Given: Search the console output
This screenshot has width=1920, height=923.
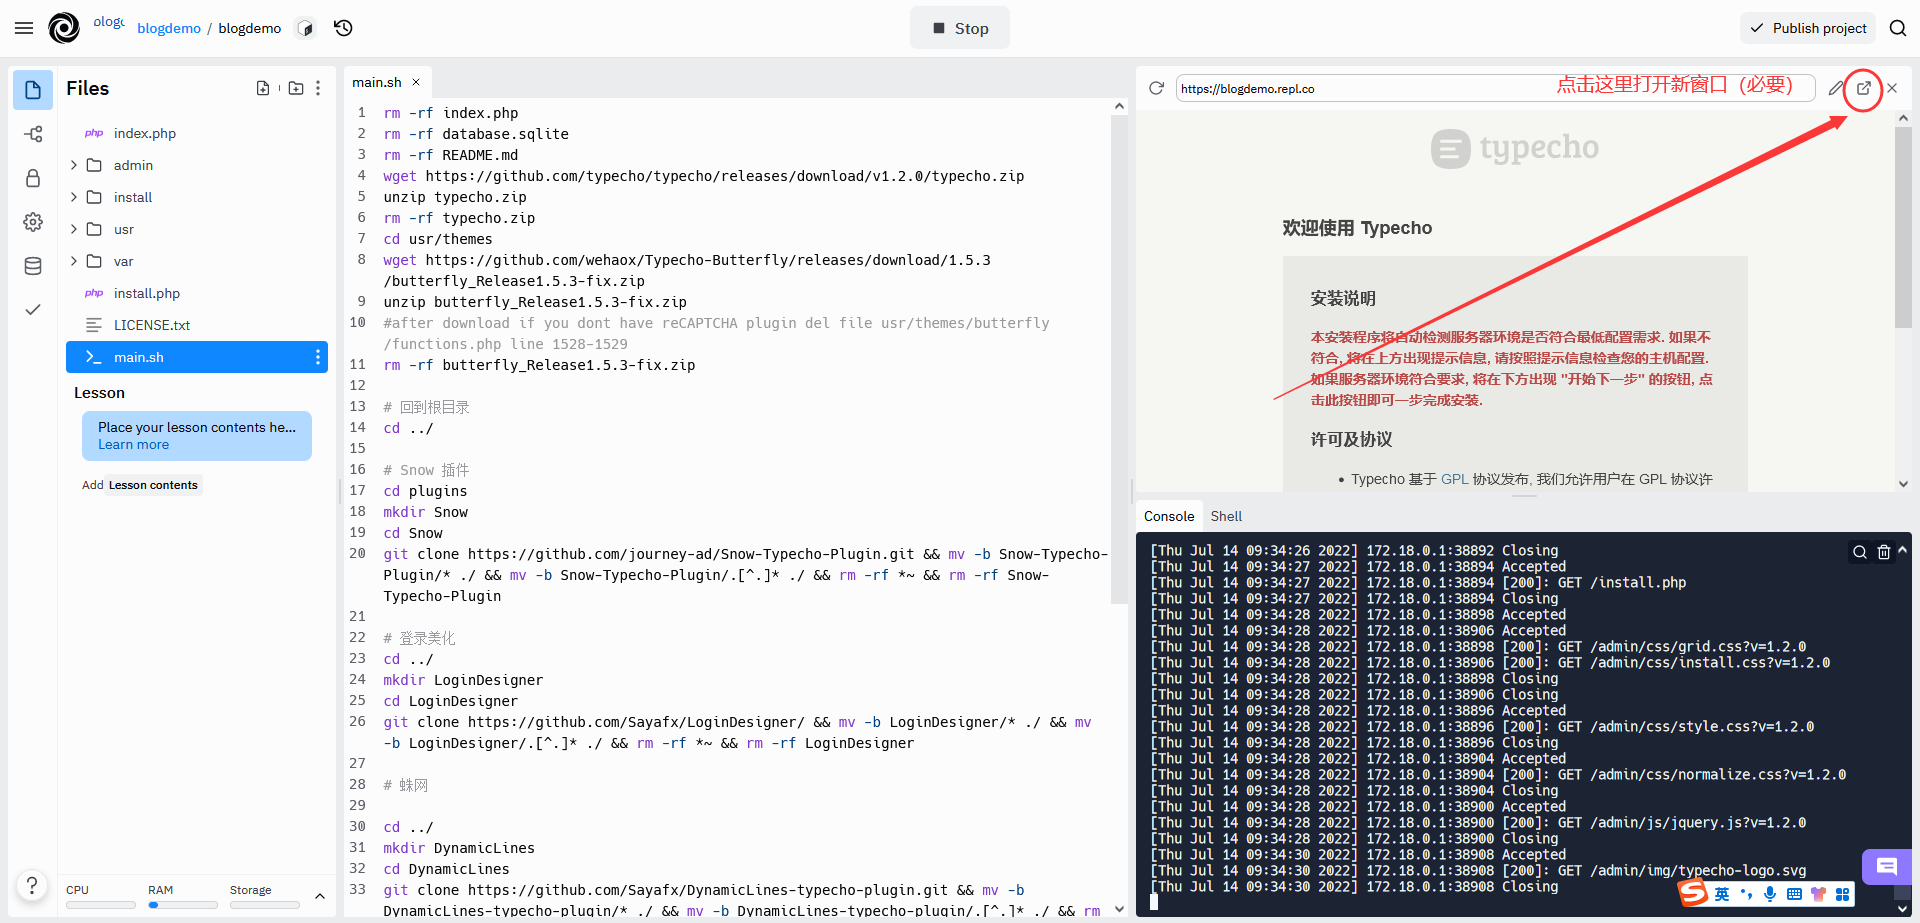Looking at the screenshot, I should [x=1860, y=552].
